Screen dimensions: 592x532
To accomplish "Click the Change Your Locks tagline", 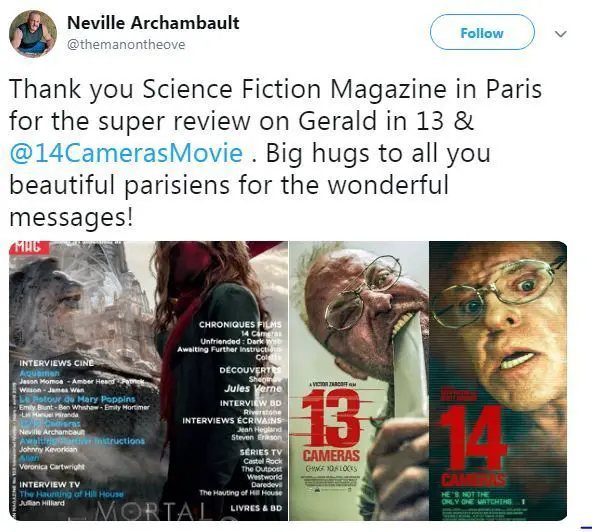I will tap(331, 469).
